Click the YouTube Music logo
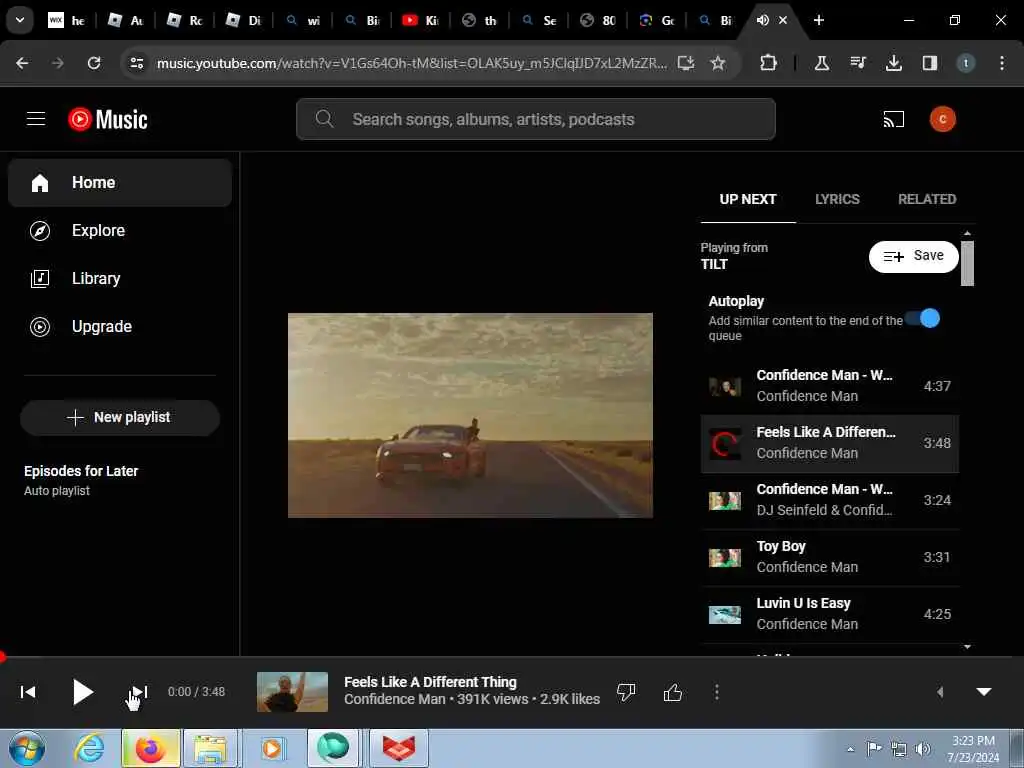1024x768 pixels. 108,120
